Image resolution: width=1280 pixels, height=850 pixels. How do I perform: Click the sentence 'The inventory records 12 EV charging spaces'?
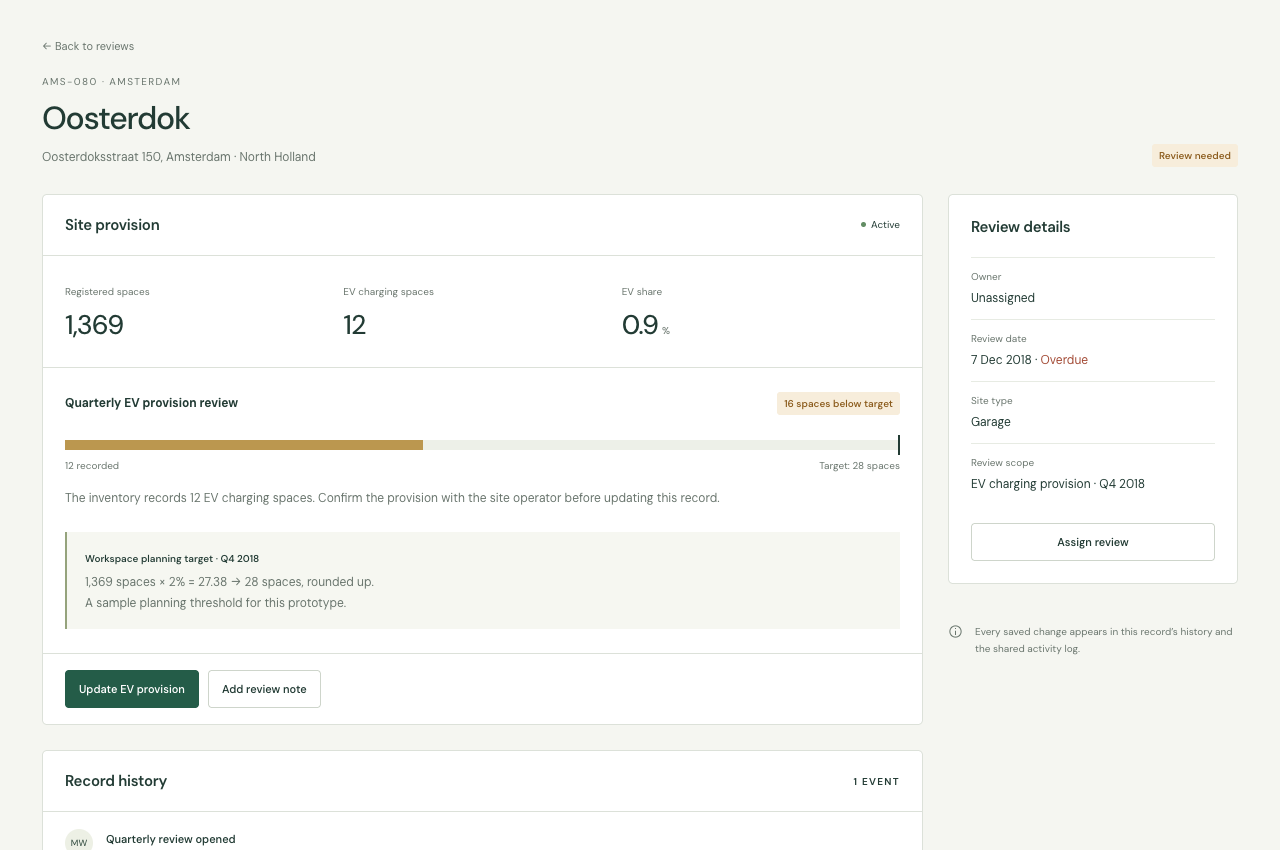pyautogui.click(x=189, y=497)
